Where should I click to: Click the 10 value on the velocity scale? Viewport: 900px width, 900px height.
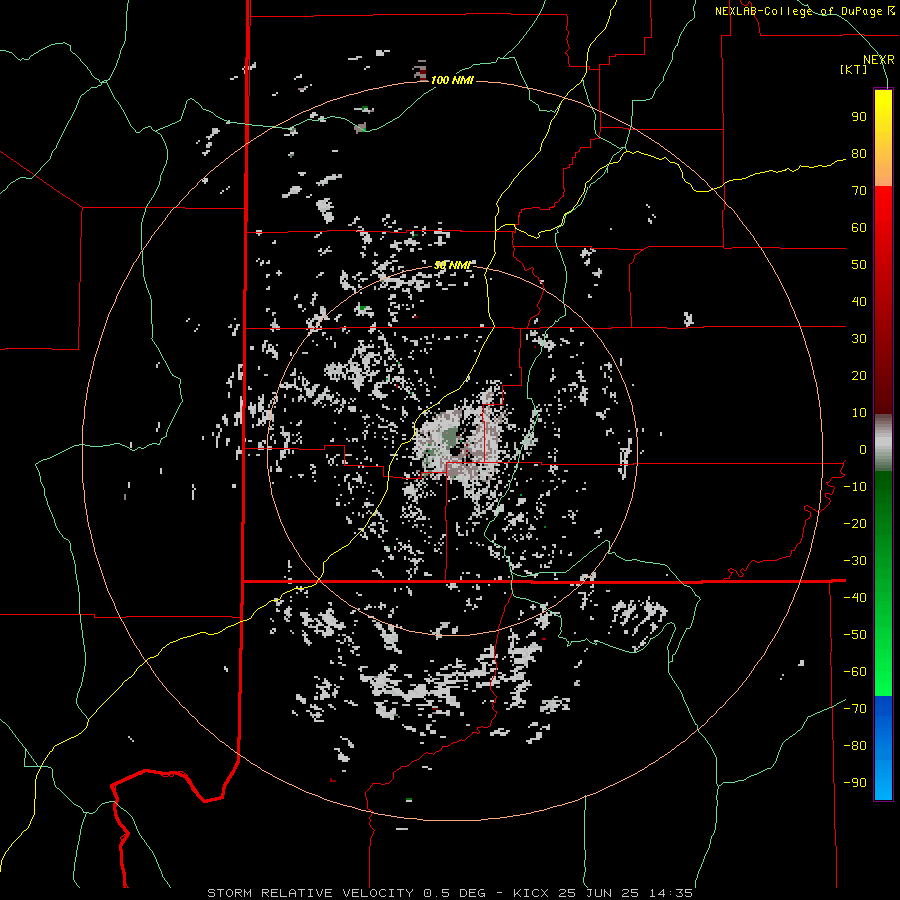(859, 413)
